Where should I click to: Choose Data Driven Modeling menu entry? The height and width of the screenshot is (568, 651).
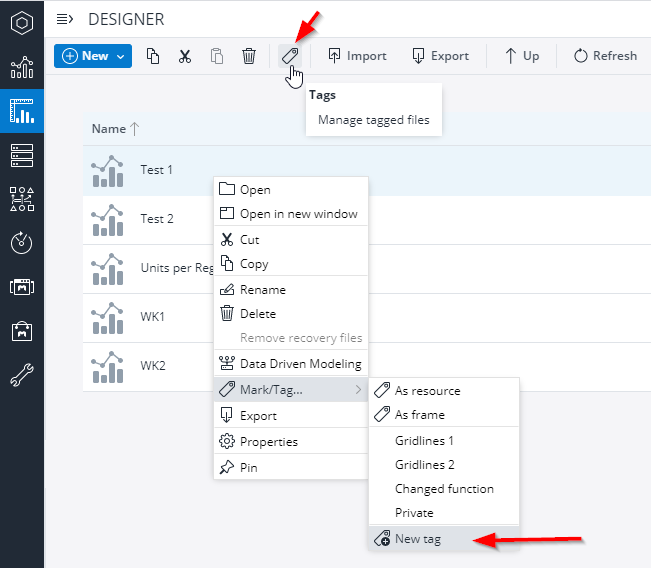point(291,364)
